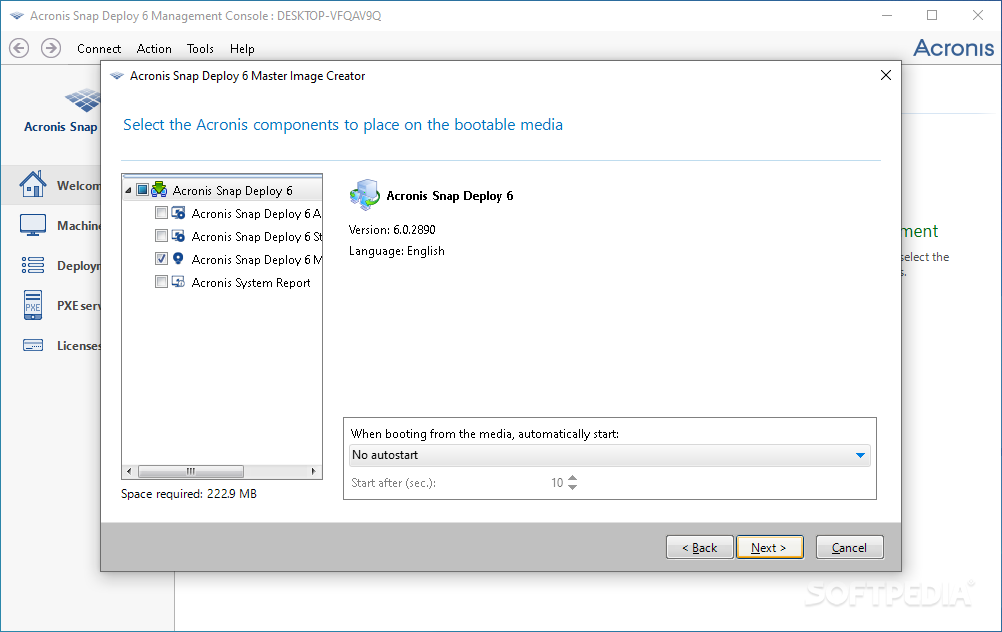Click the large Acronis Snap Deploy 6 details icon

(364, 195)
